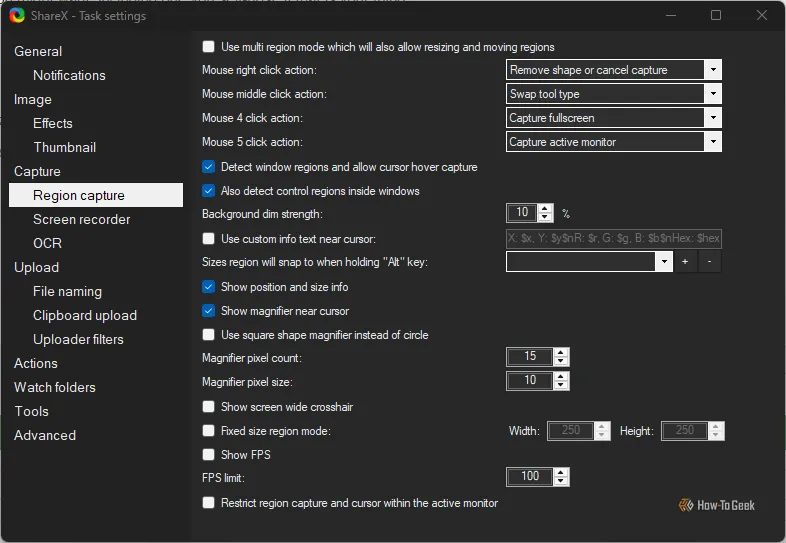The image size is (786, 543).
Task: Uncheck Show magnifier near cursor
Action: coord(209,311)
